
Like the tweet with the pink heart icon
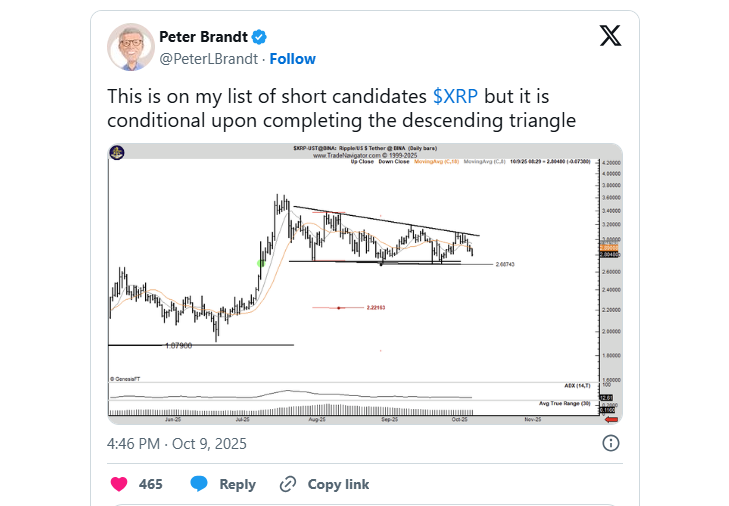click(118, 484)
